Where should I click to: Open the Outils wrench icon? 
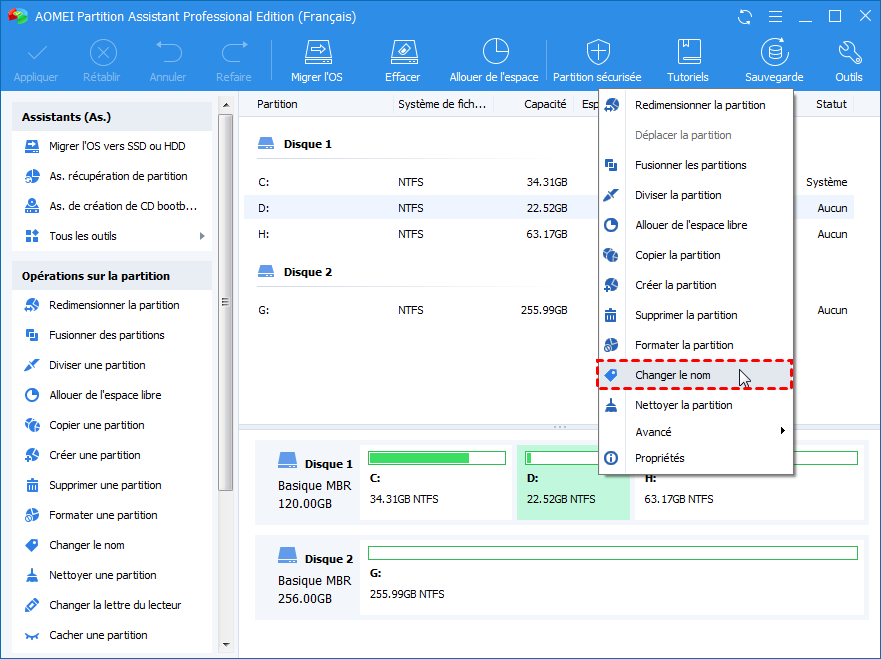pyautogui.click(x=848, y=60)
